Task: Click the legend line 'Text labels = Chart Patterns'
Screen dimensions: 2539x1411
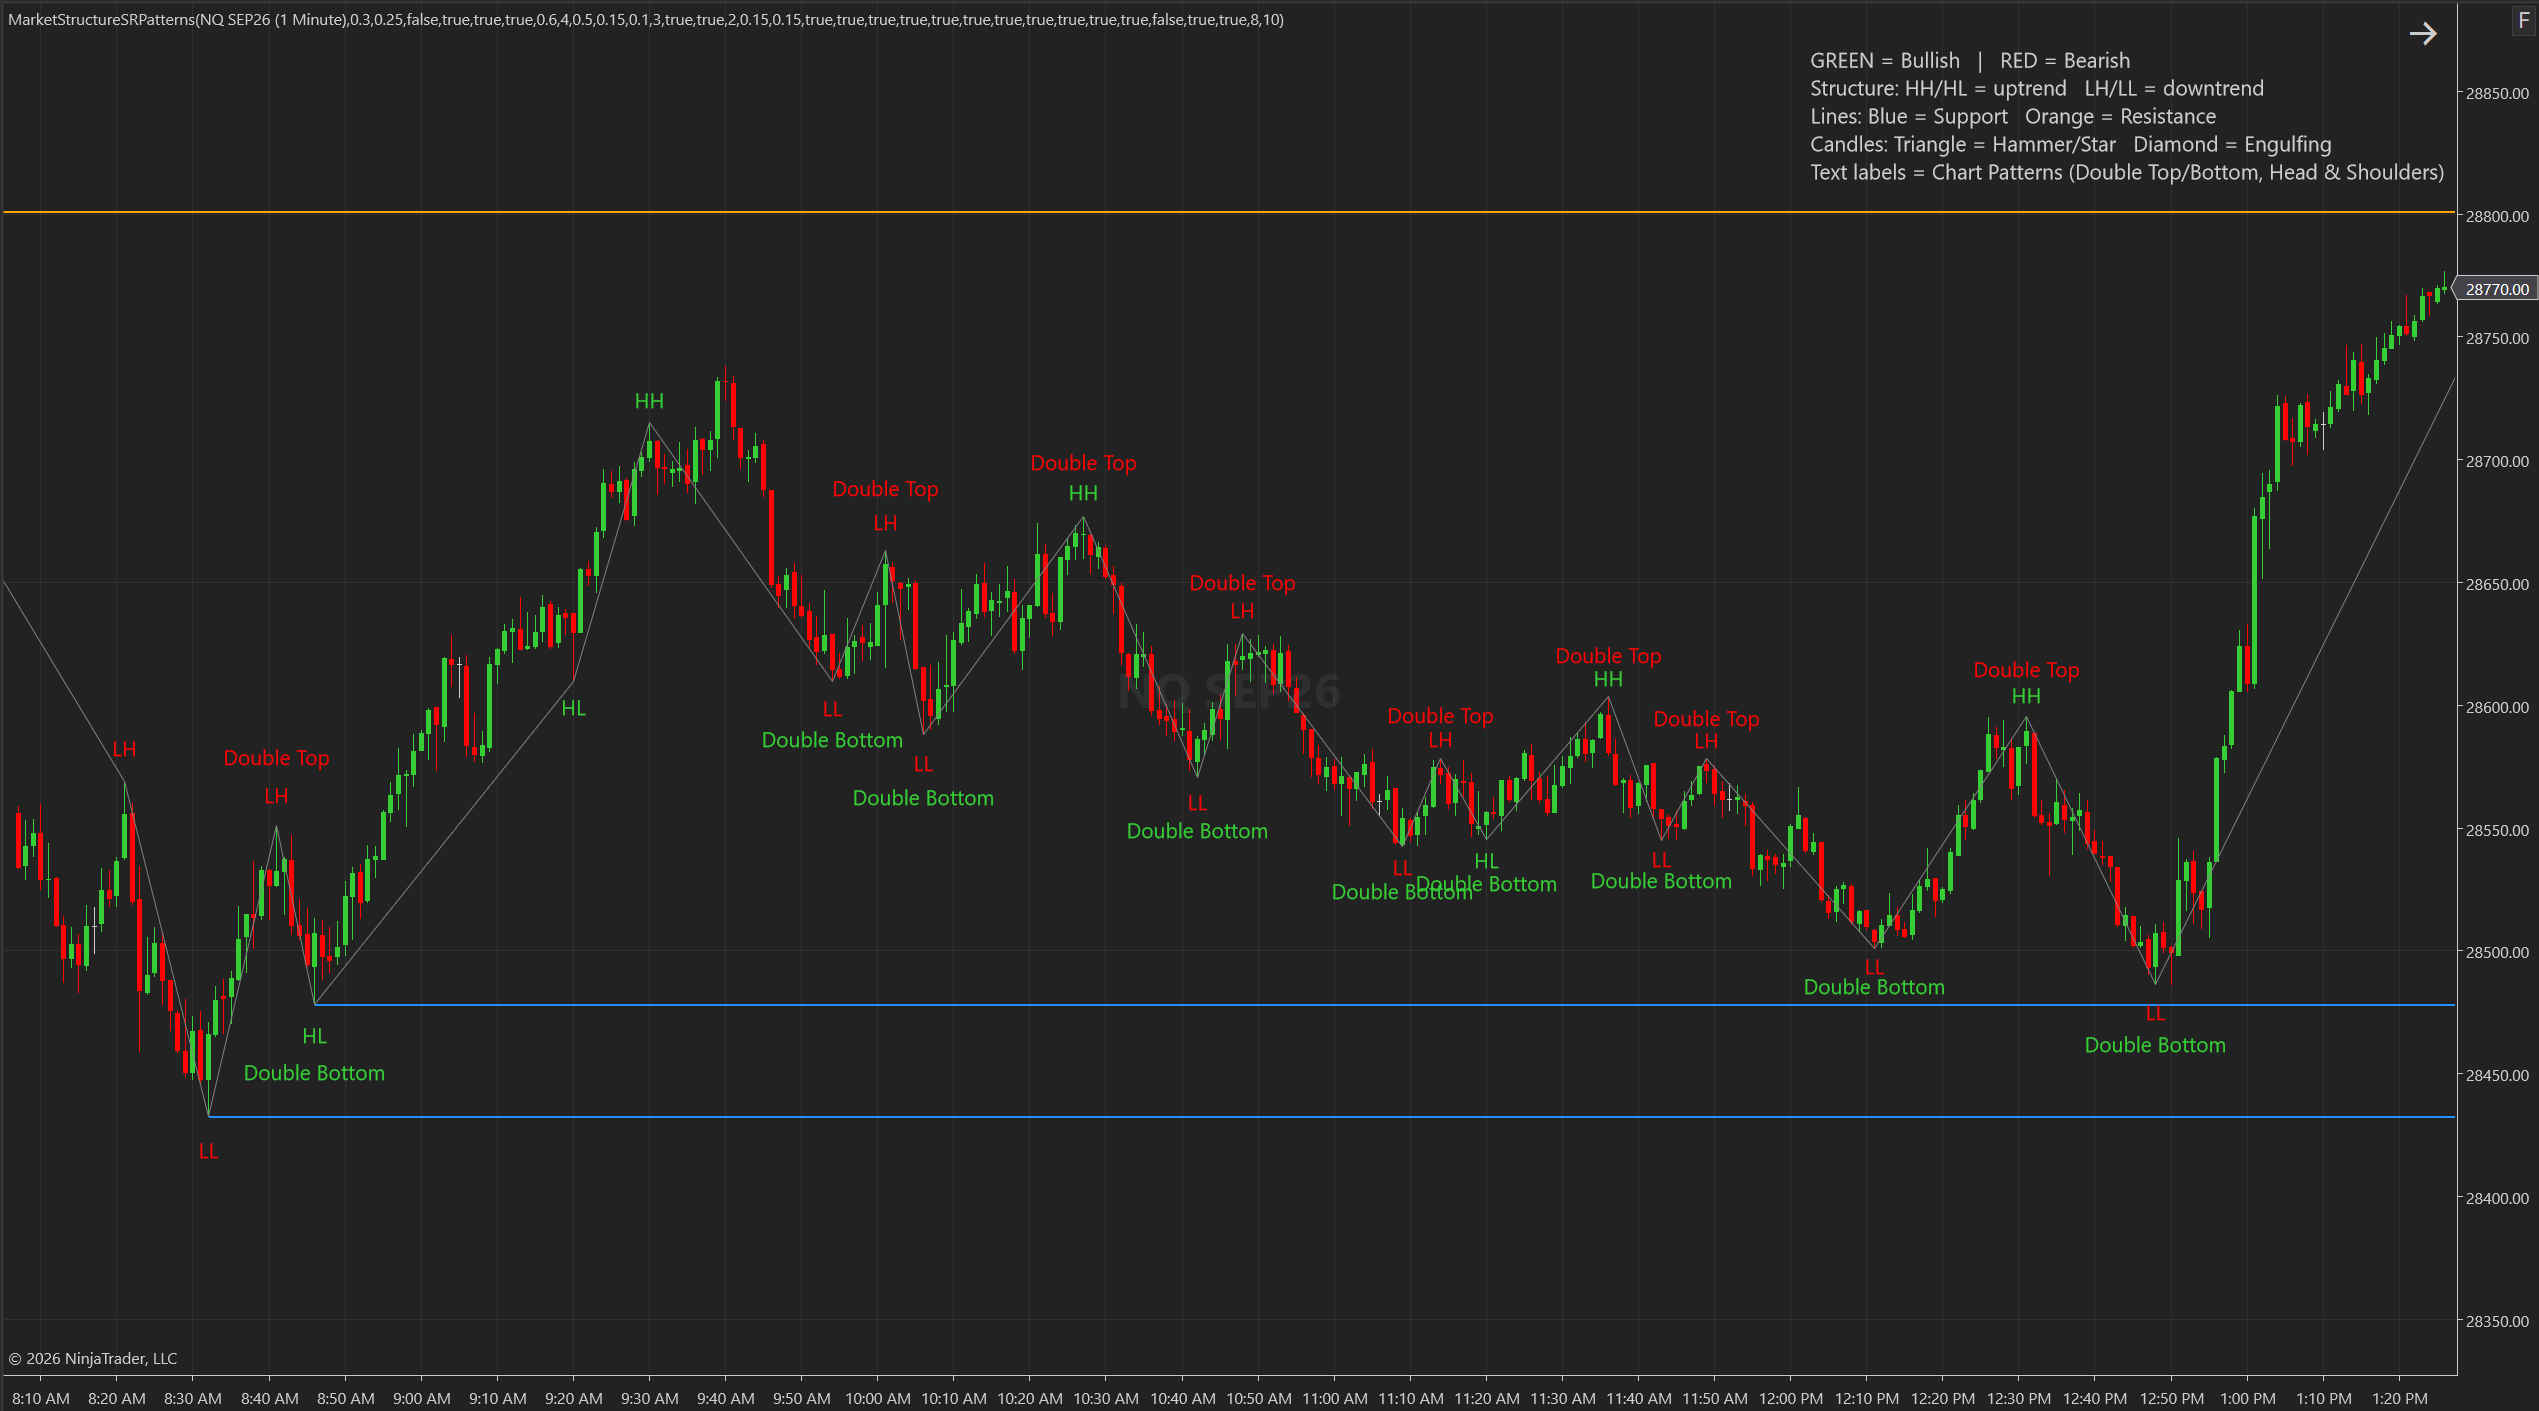Action: pos(2127,173)
